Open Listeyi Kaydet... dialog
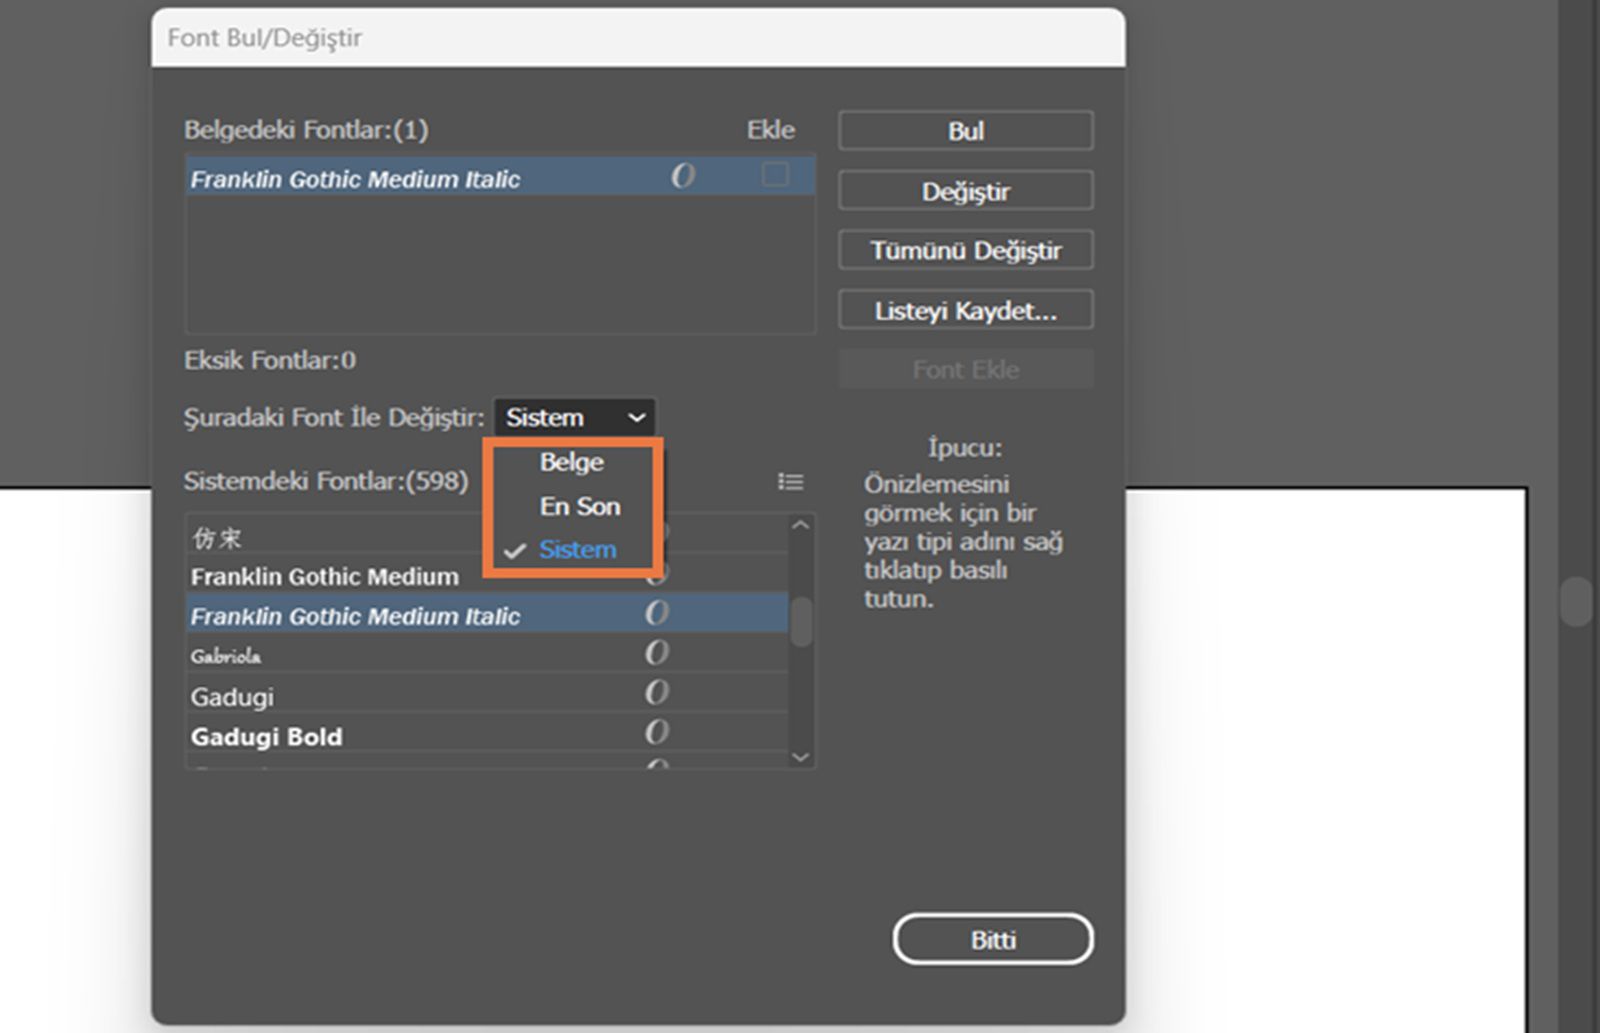Viewport: 1600px width, 1033px height. point(965,310)
